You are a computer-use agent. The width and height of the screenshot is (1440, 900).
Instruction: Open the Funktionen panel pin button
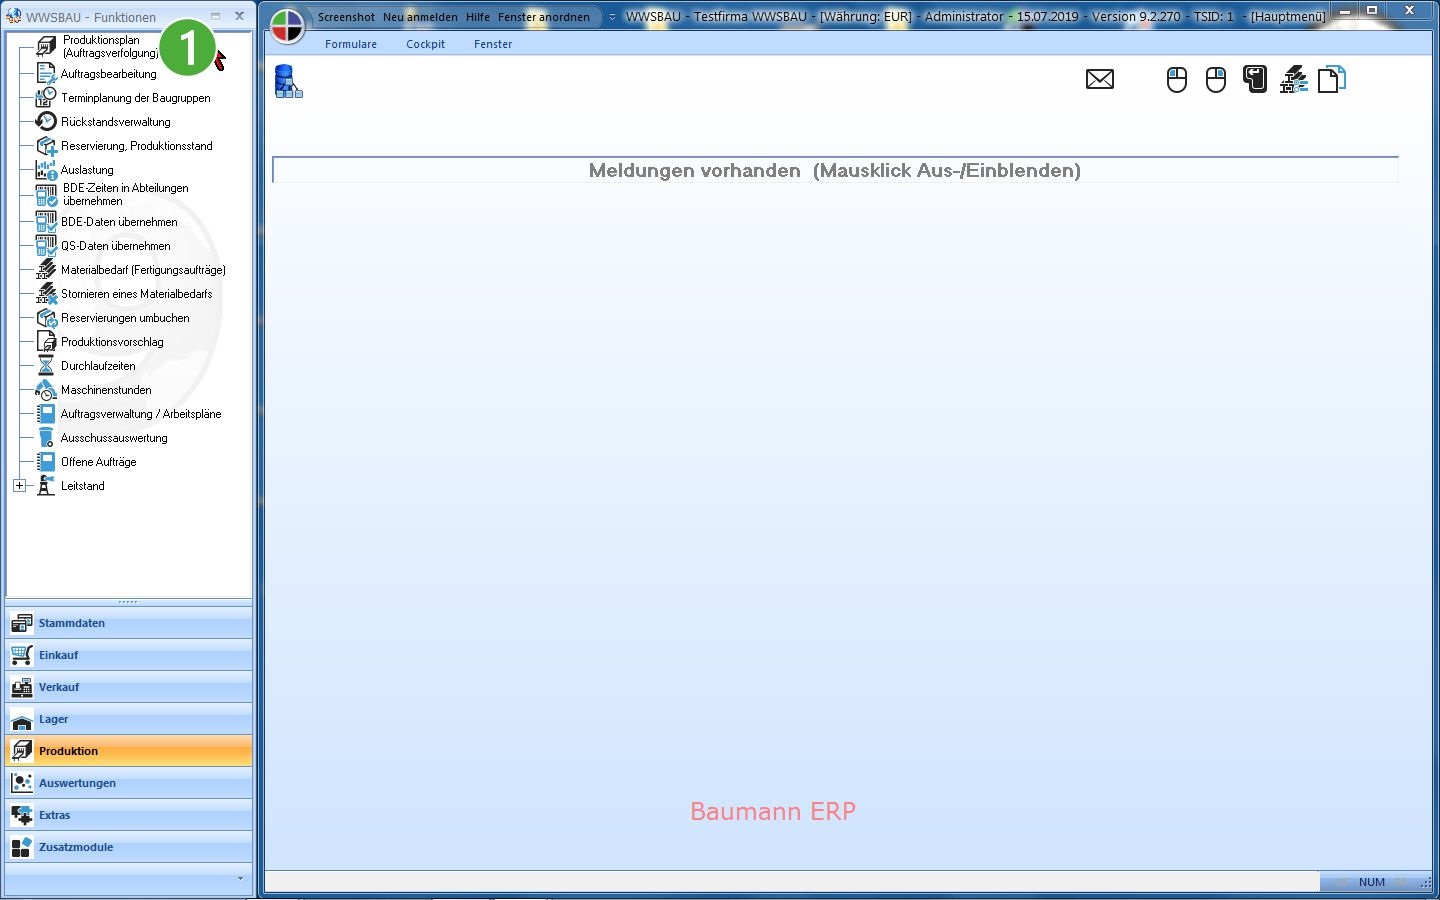215,16
